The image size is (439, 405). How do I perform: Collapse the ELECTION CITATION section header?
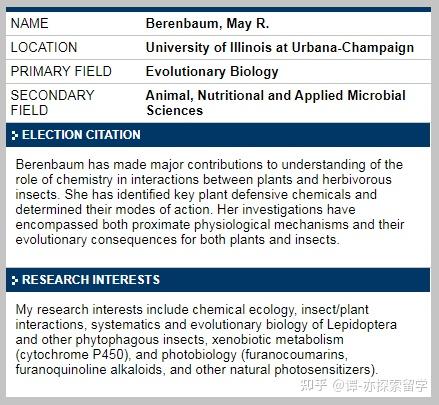[218, 135]
